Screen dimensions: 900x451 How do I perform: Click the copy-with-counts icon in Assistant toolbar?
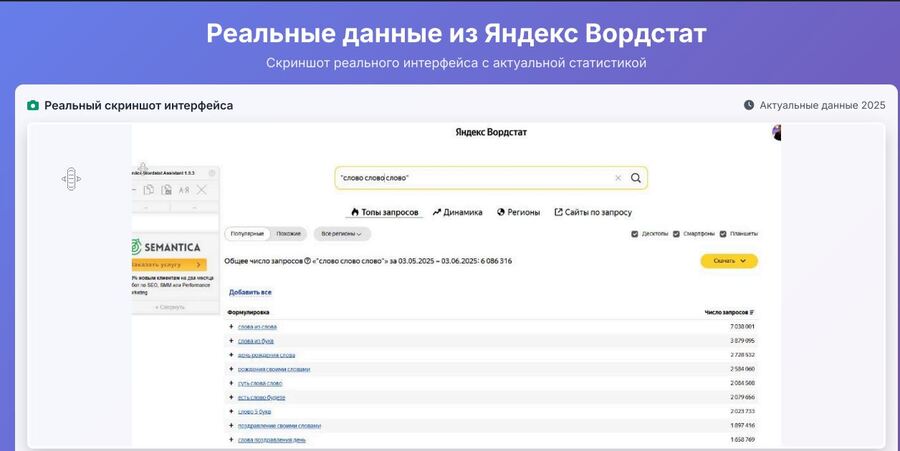[x=166, y=190]
